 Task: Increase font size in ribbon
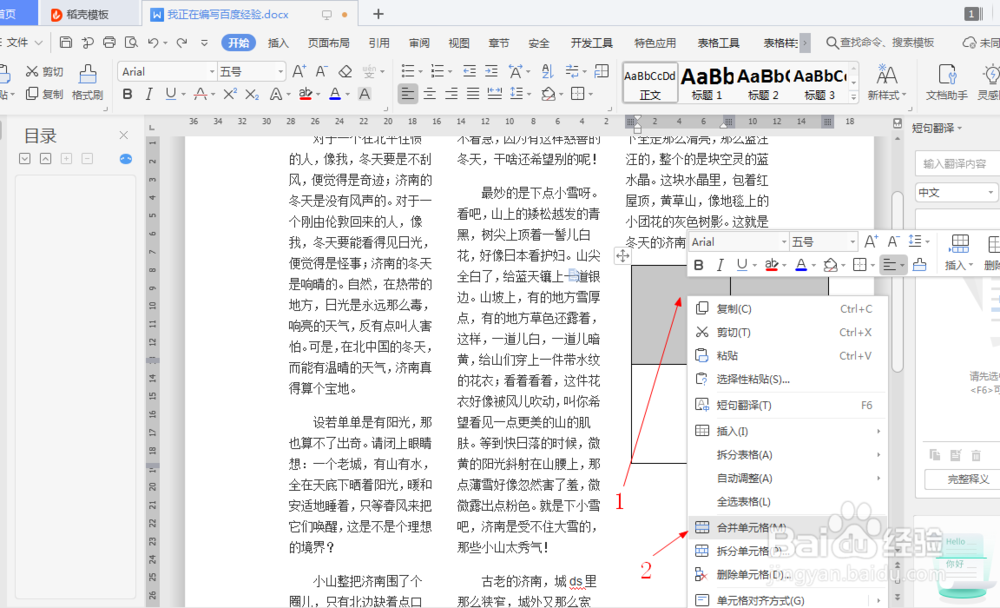click(x=299, y=71)
